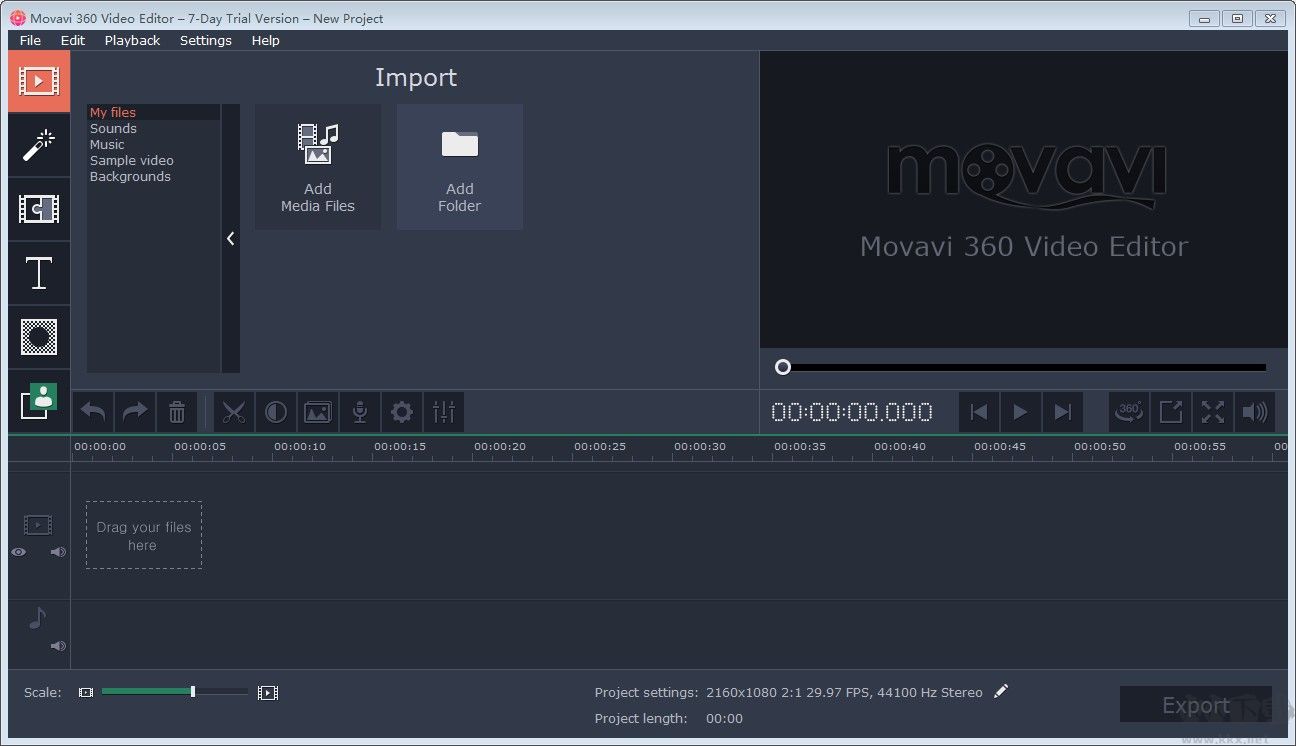
Task: Open the Settings menu
Action: 206,40
